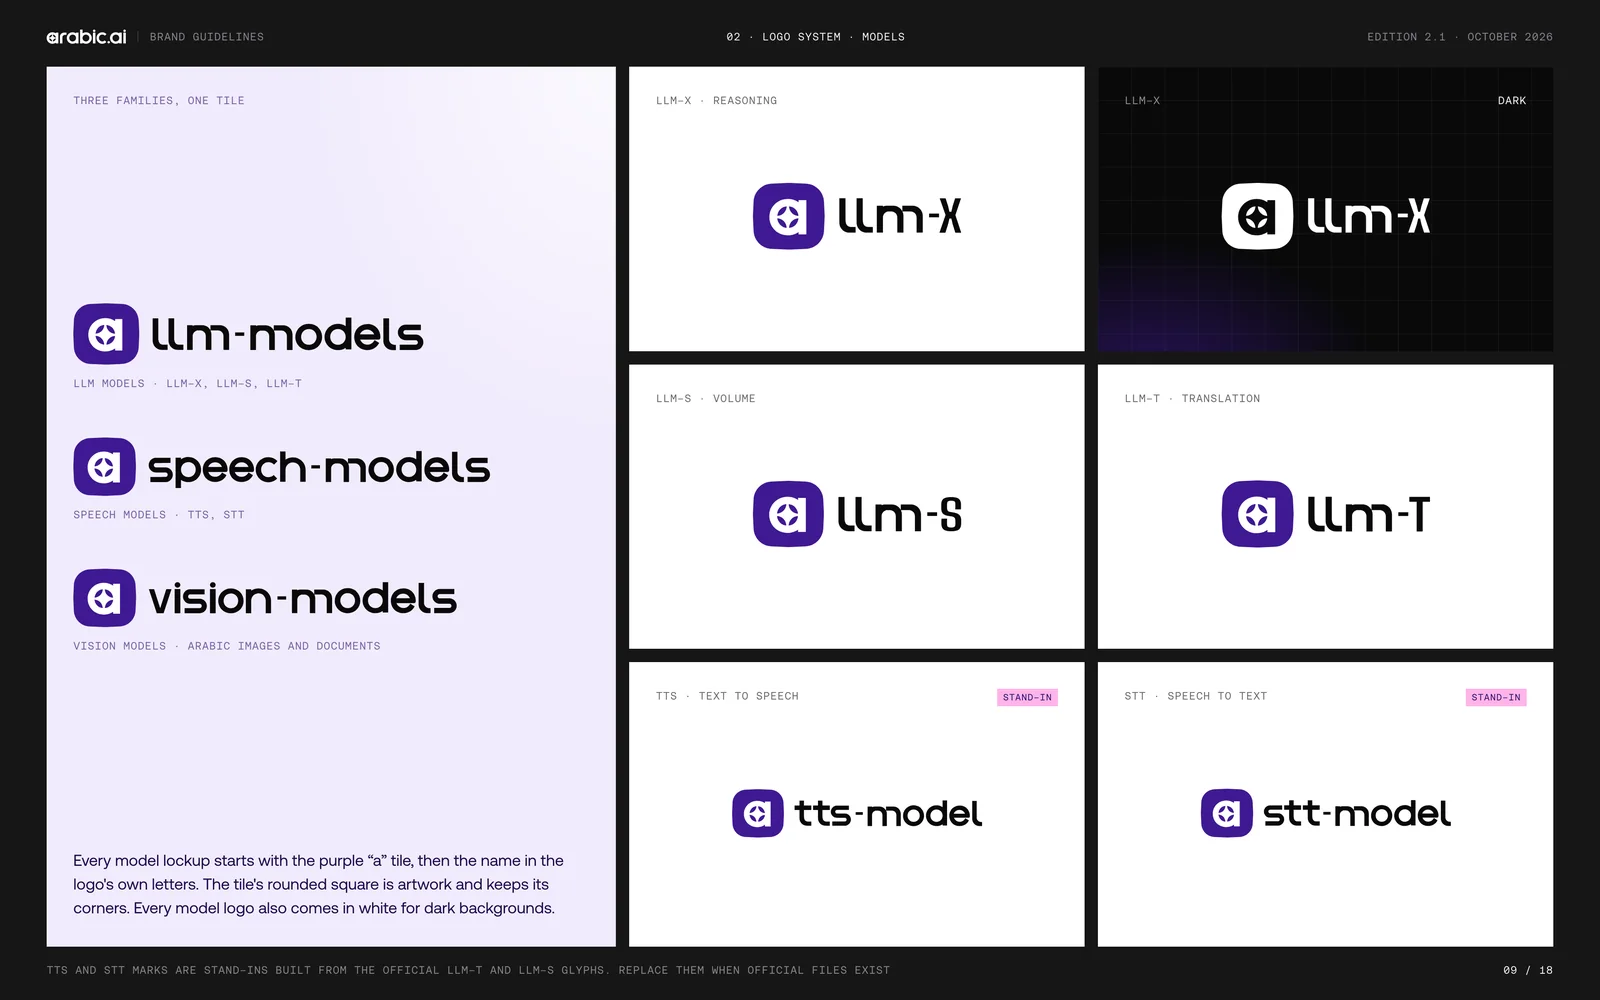Select the speech-models wordmark
This screenshot has width=1600, height=1000.
319,468
